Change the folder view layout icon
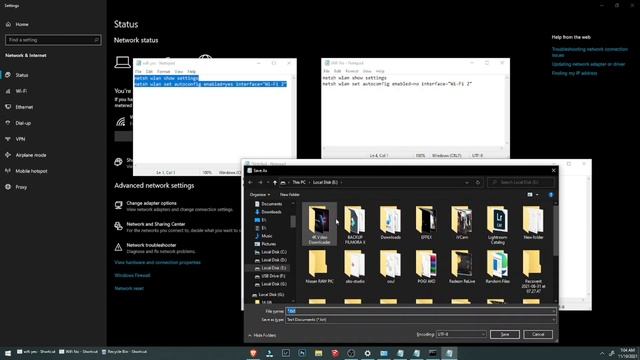 pyautogui.click(x=530, y=195)
